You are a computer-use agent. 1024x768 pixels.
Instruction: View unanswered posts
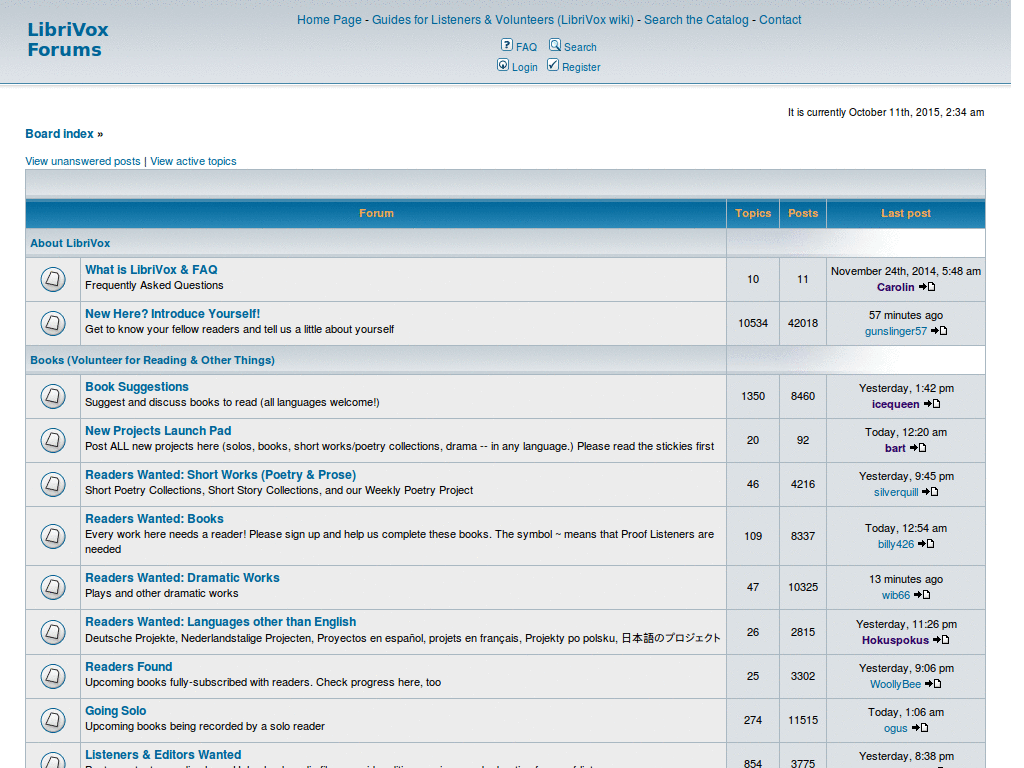[x=83, y=161]
